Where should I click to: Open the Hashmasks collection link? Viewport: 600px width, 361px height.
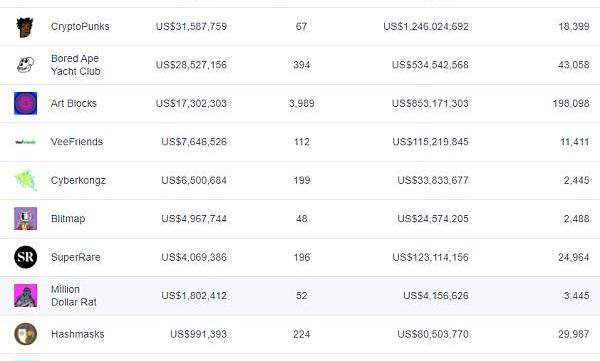point(78,334)
